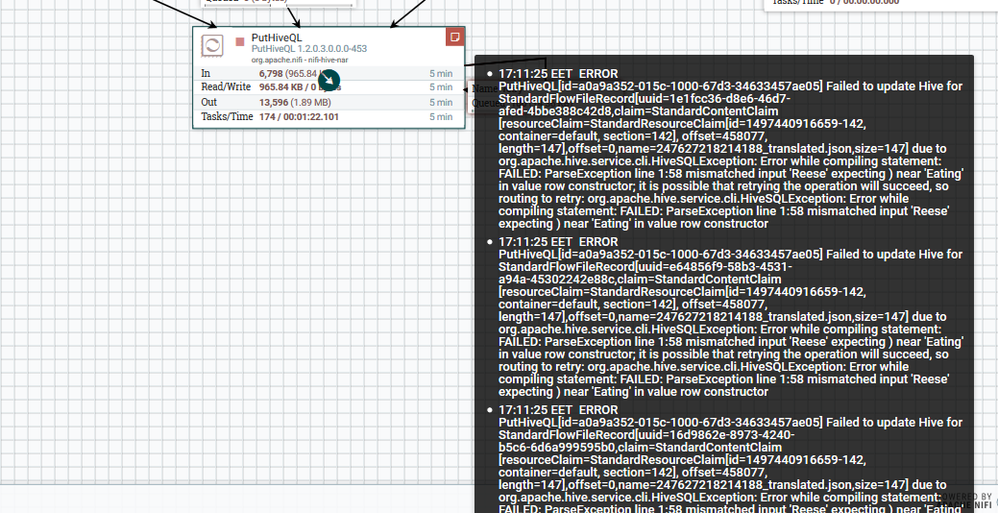Click the 5 min label in Tasks/Time row
The height and width of the screenshot is (513, 998).
[x=440, y=117]
